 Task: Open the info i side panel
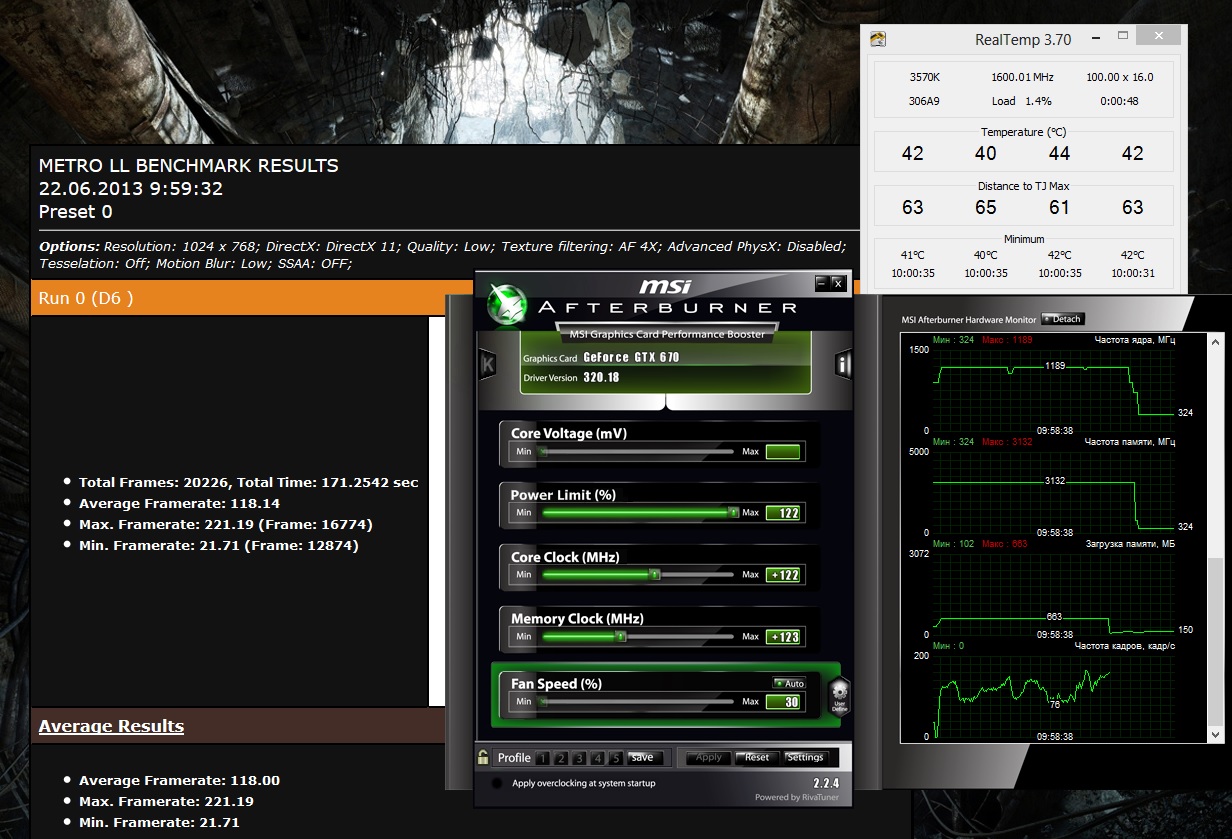pyautogui.click(x=843, y=365)
